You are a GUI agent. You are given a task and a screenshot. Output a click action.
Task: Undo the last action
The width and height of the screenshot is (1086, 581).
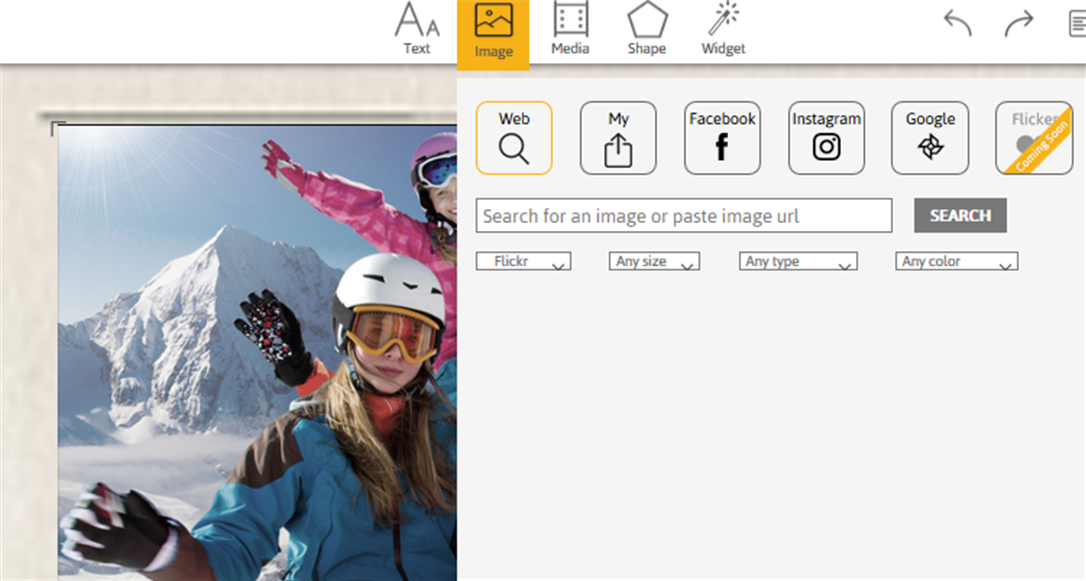tap(958, 23)
